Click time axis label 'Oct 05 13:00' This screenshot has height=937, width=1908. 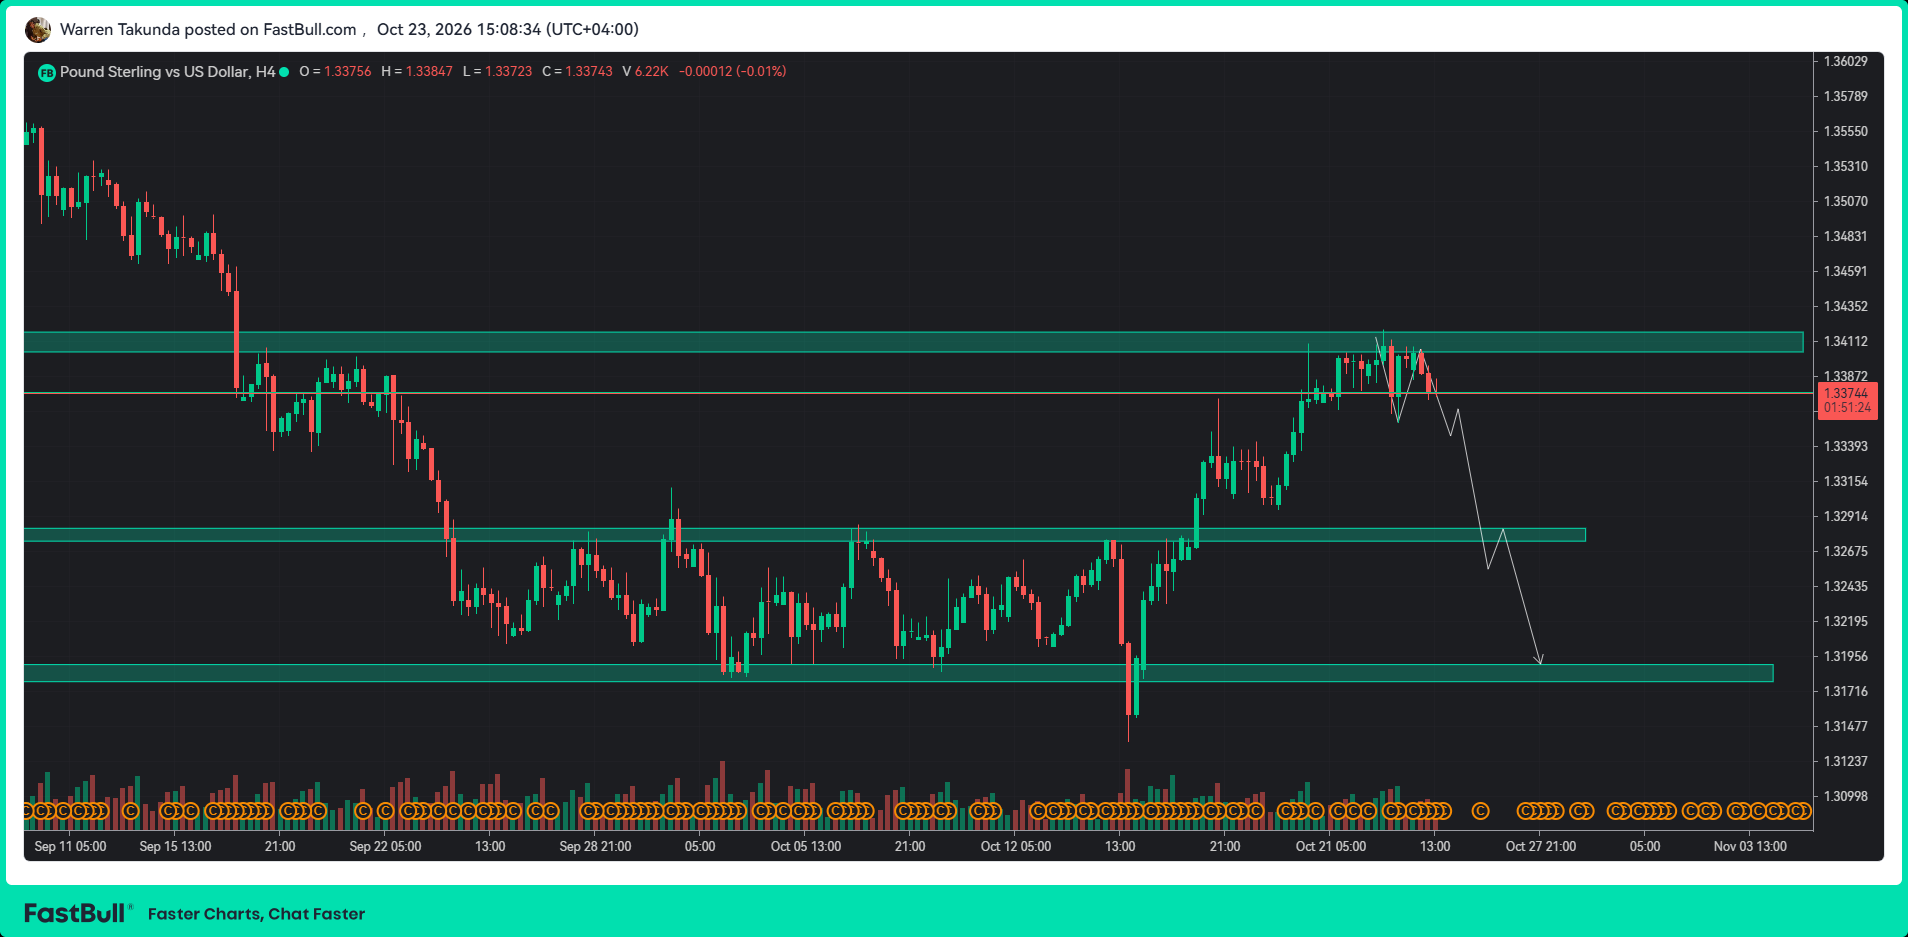[x=805, y=846]
